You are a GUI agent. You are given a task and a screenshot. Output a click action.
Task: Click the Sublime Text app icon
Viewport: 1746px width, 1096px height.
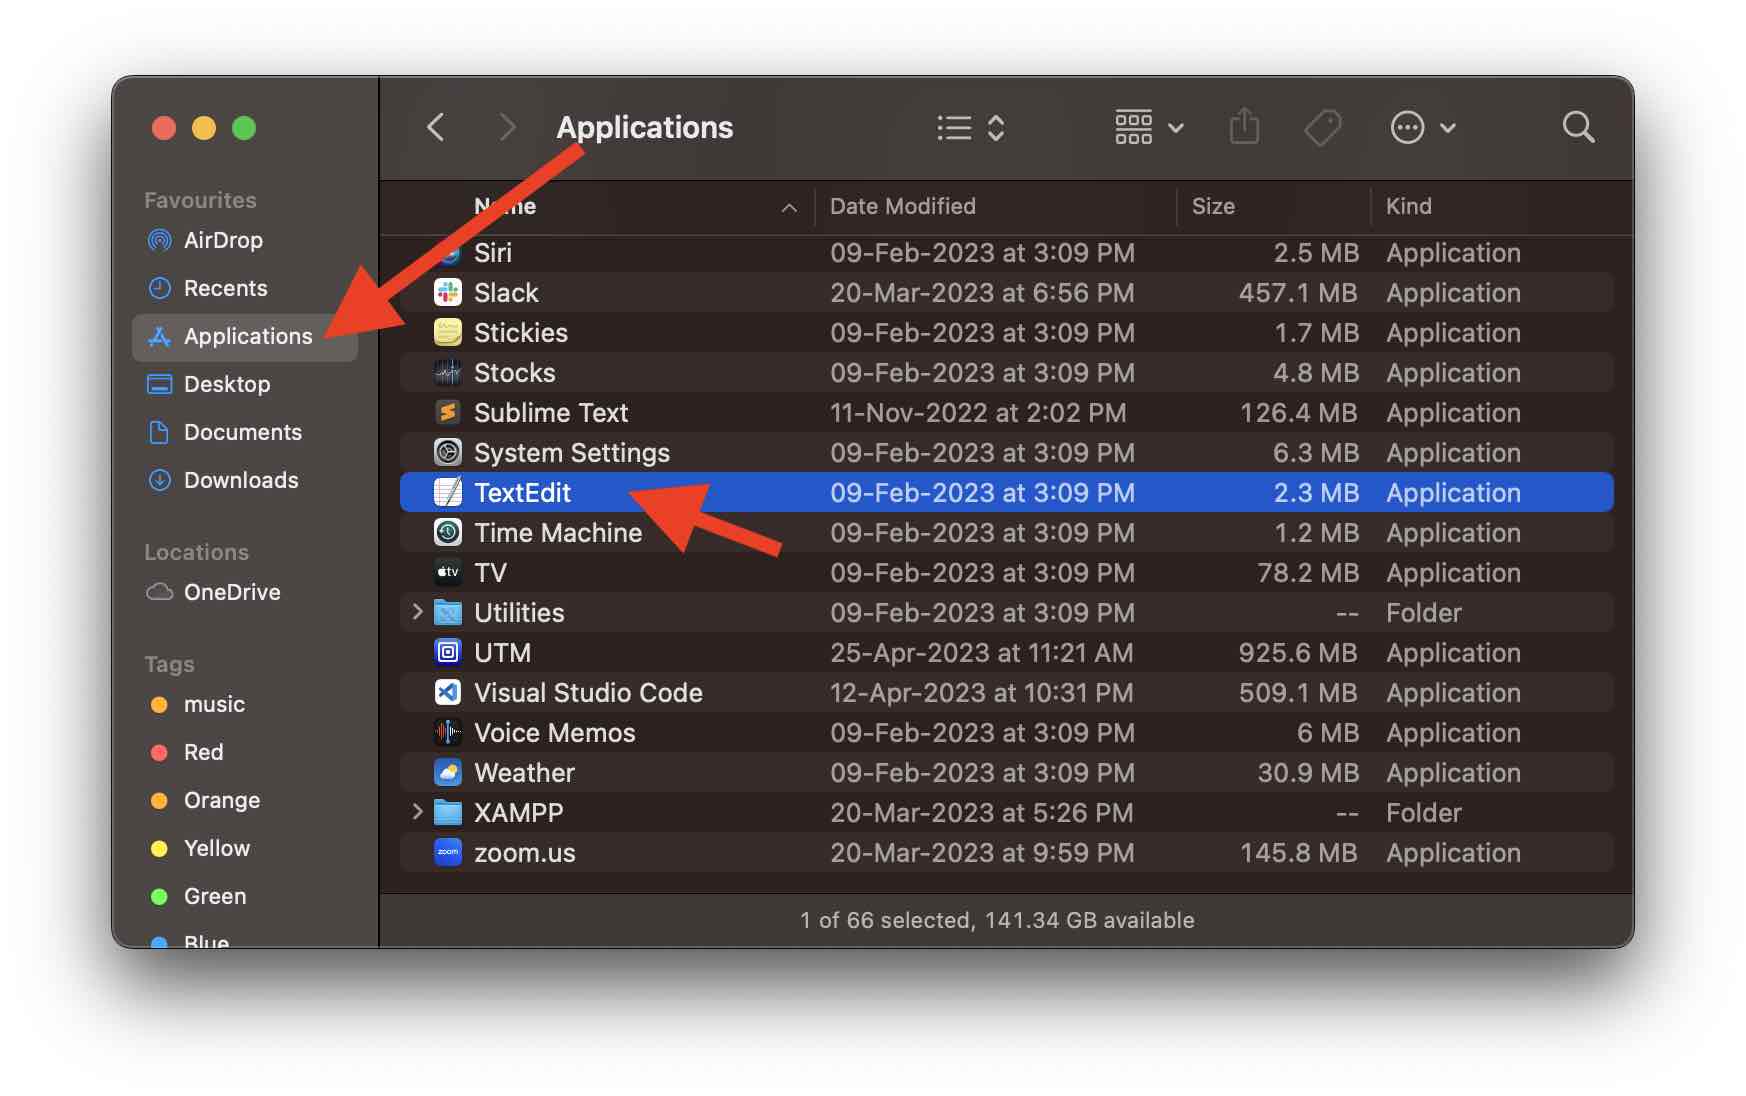click(x=447, y=412)
